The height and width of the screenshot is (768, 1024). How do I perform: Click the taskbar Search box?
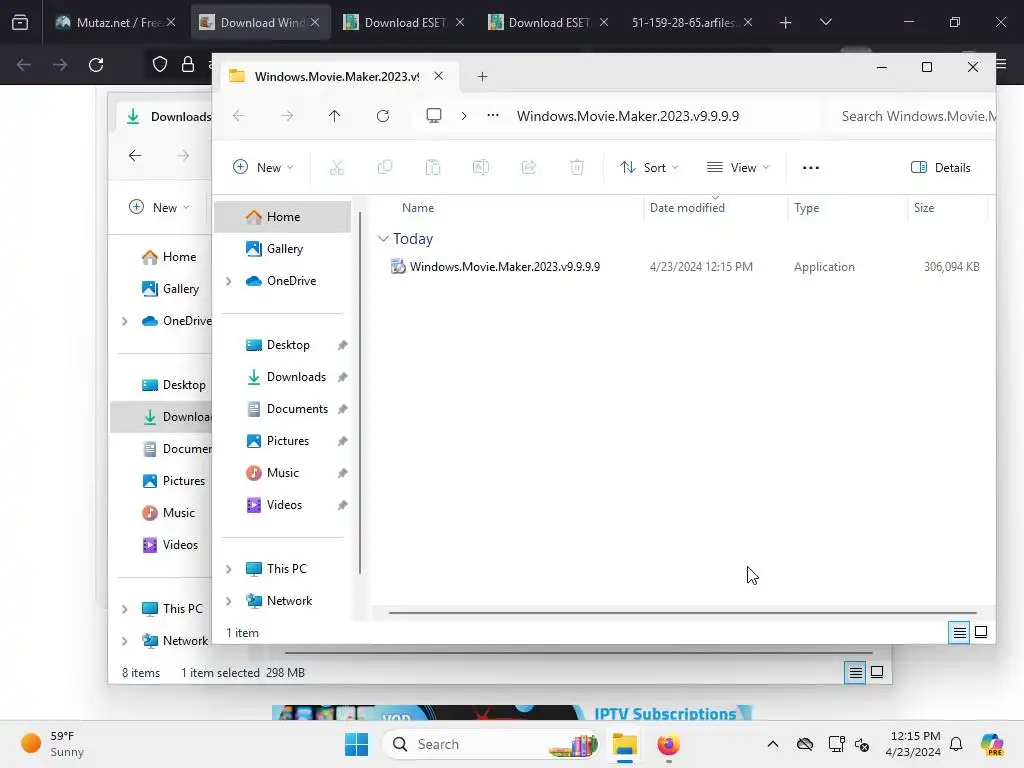point(490,744)
